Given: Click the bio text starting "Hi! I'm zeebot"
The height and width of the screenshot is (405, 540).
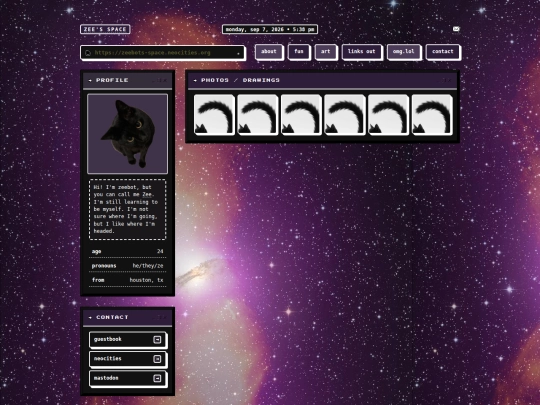Looking at the screenshot, I should 127,209.
